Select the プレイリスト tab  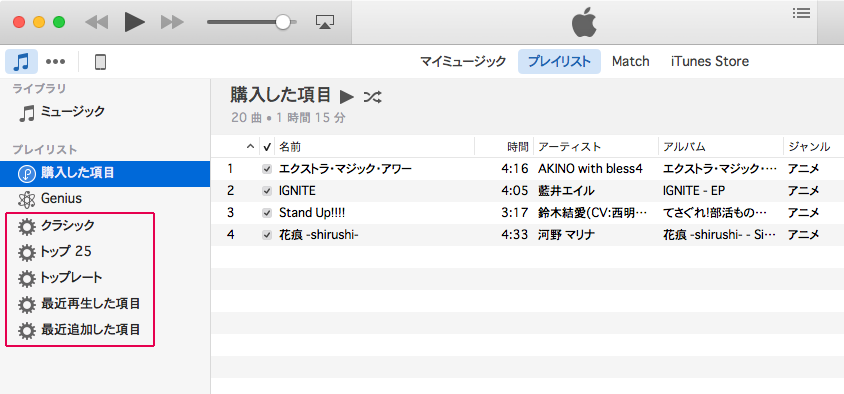pyautogui.click(x=559, y=61)
